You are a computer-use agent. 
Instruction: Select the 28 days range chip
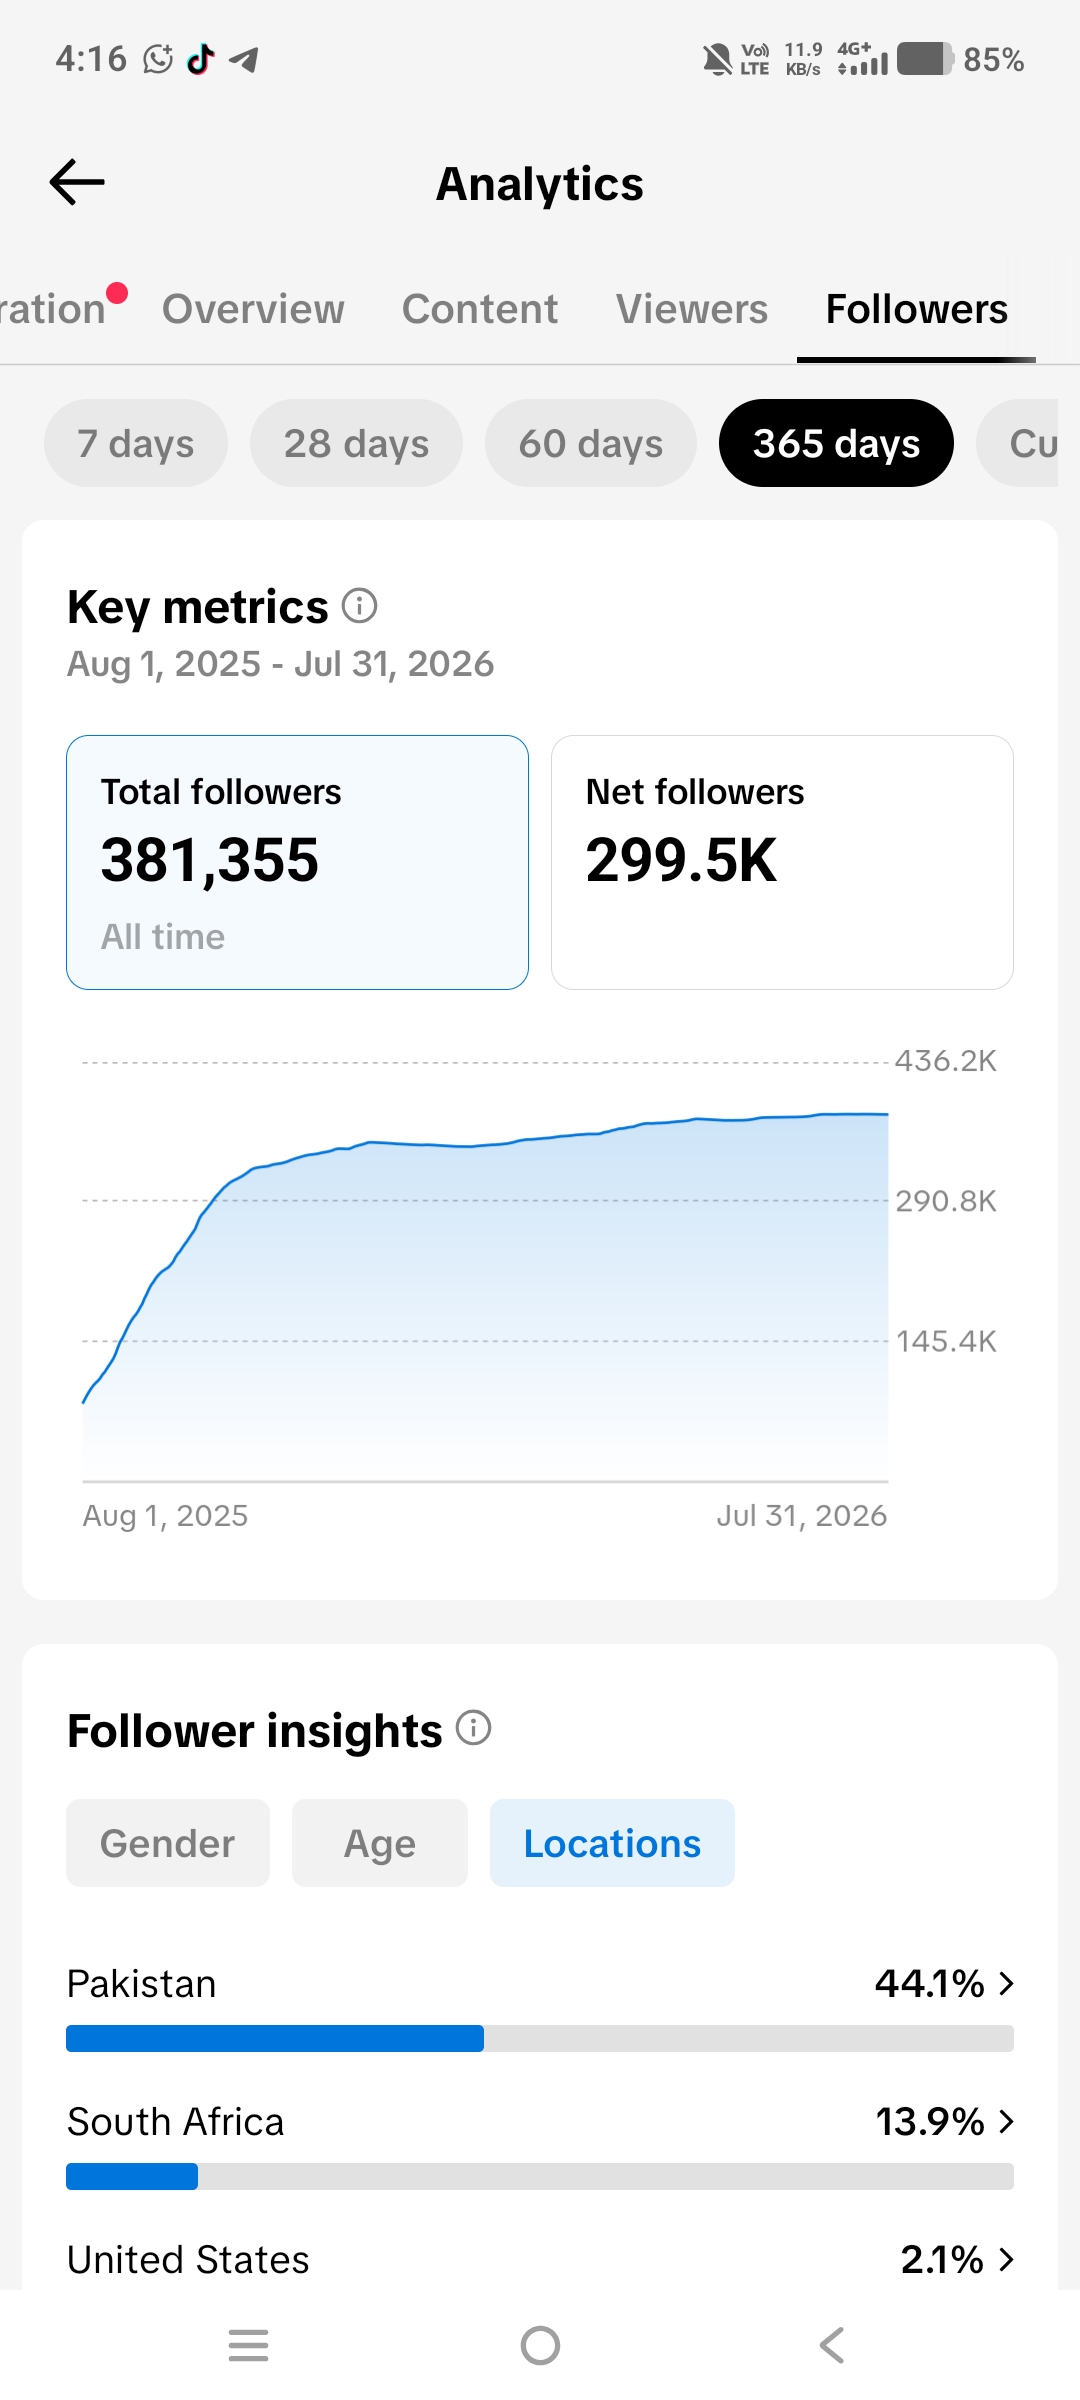(x=356, y=443)
